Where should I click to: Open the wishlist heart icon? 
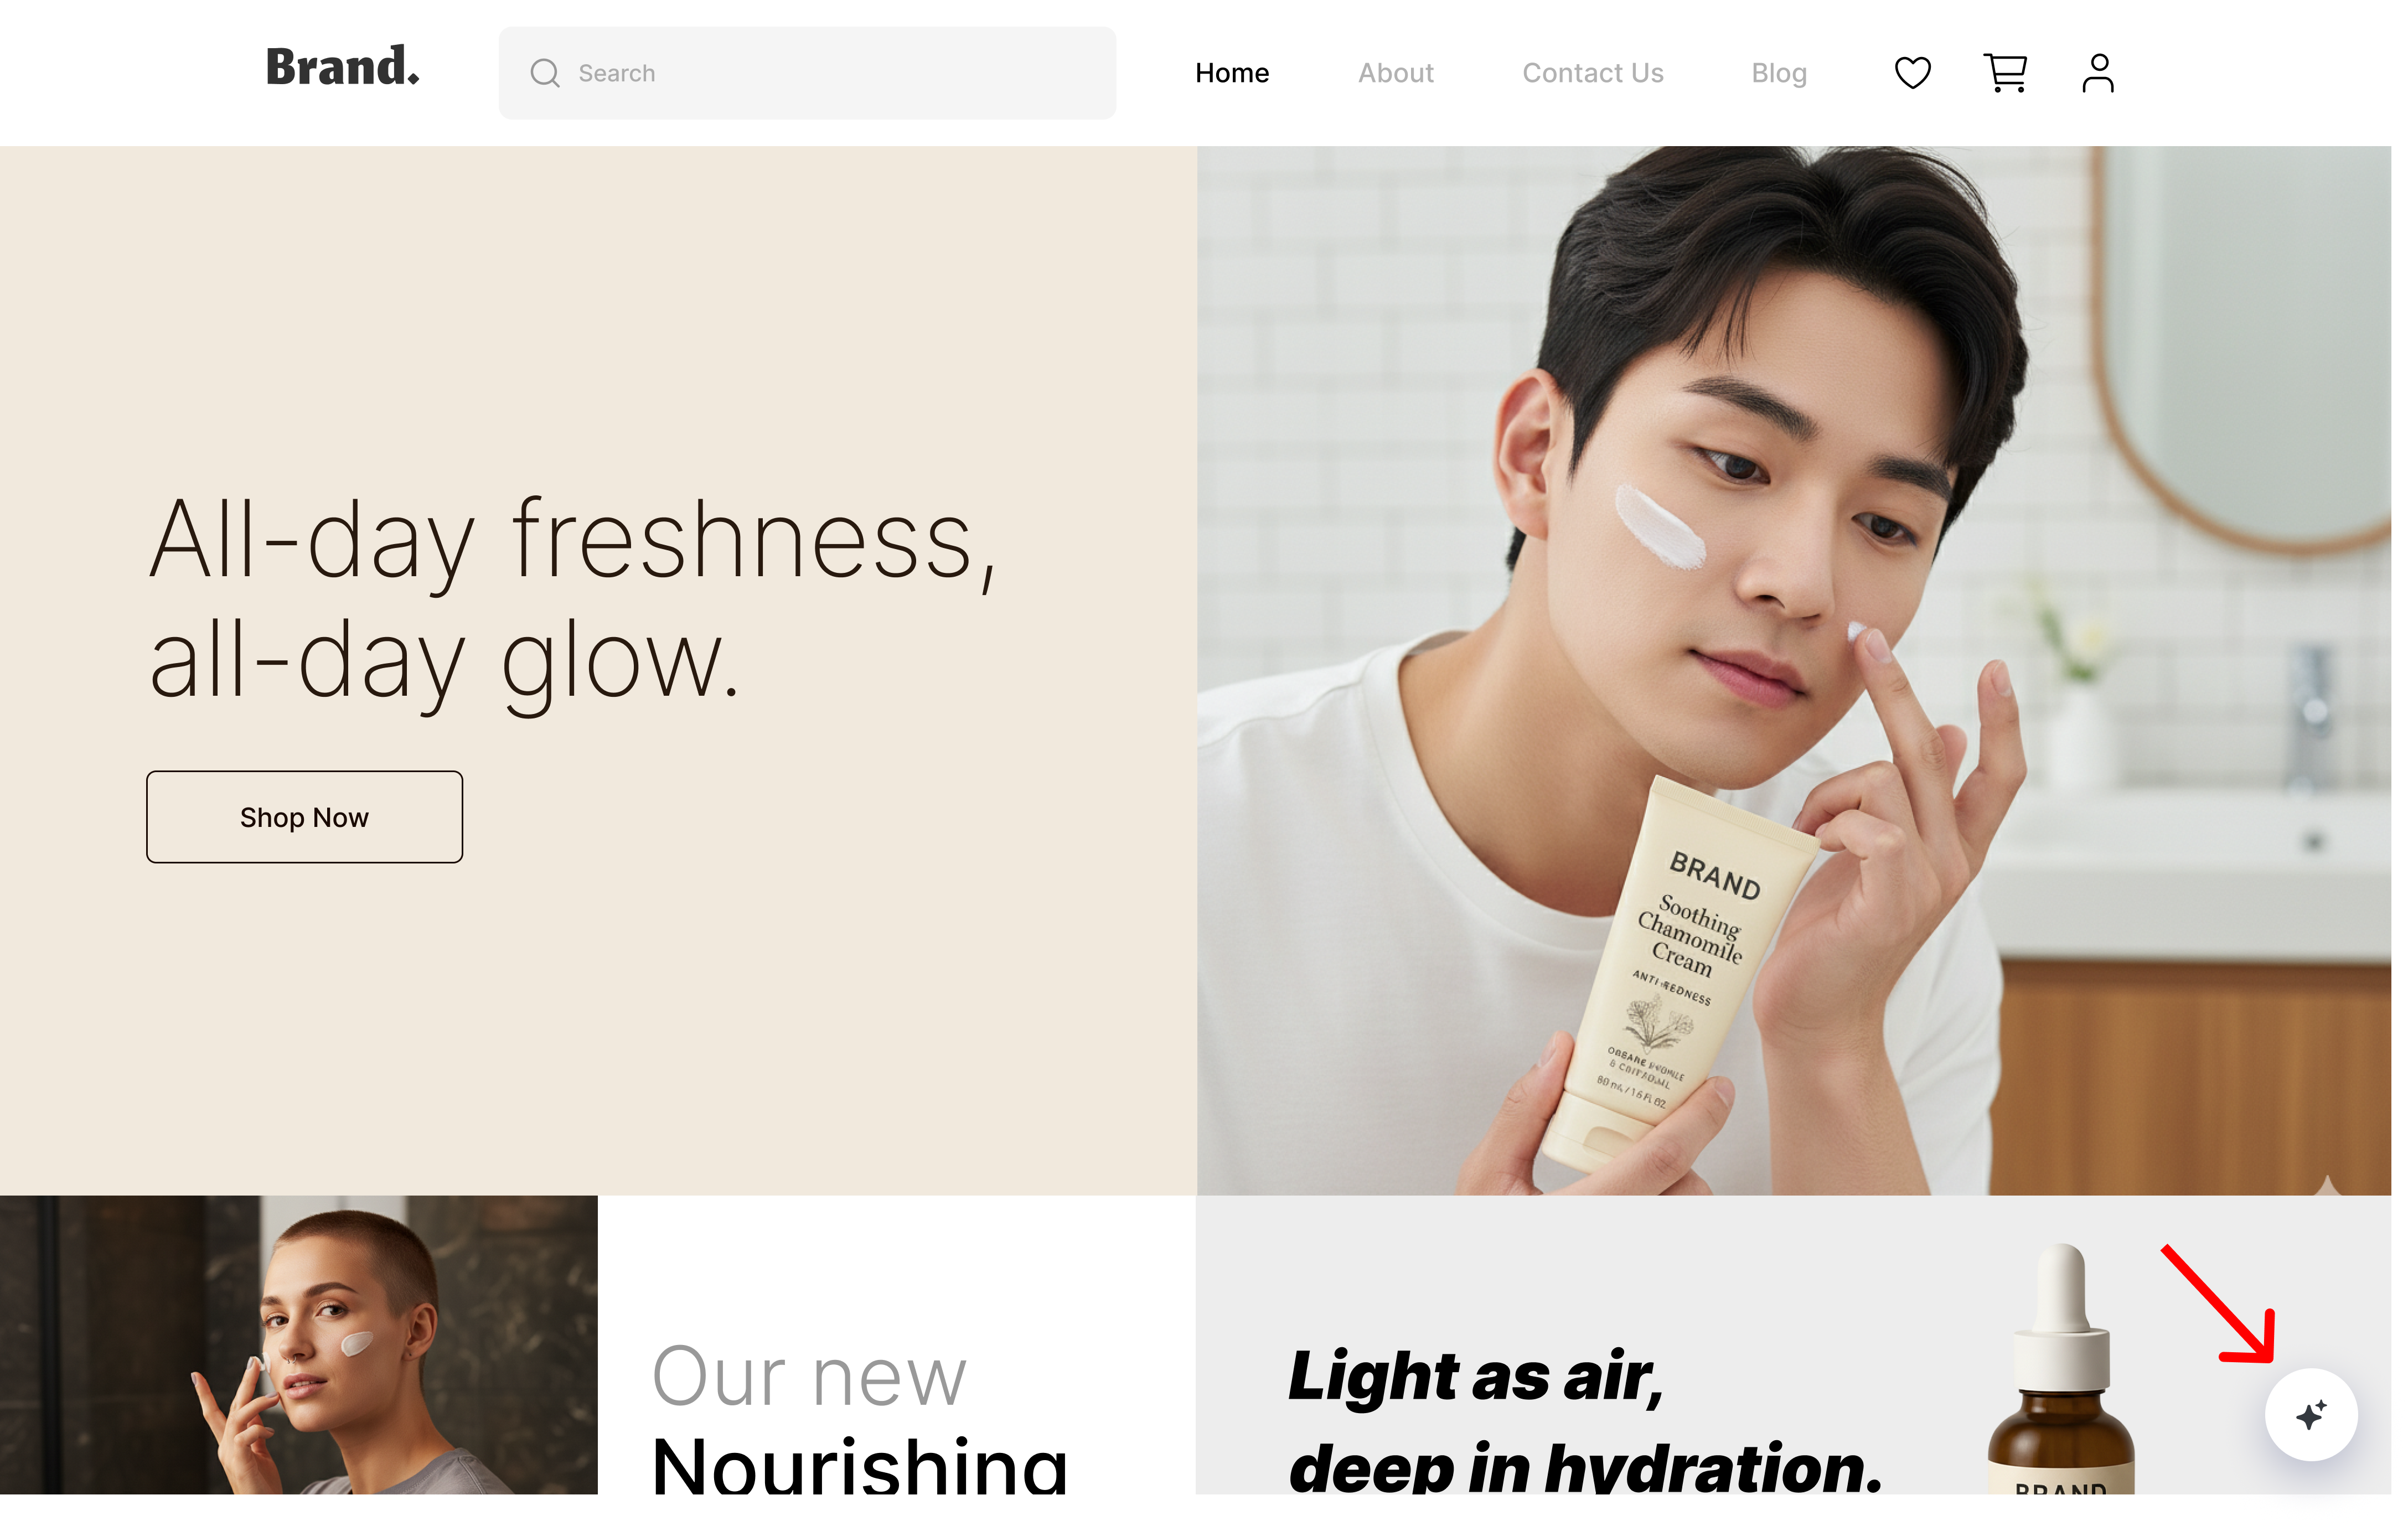click(x=1912, y=73)
